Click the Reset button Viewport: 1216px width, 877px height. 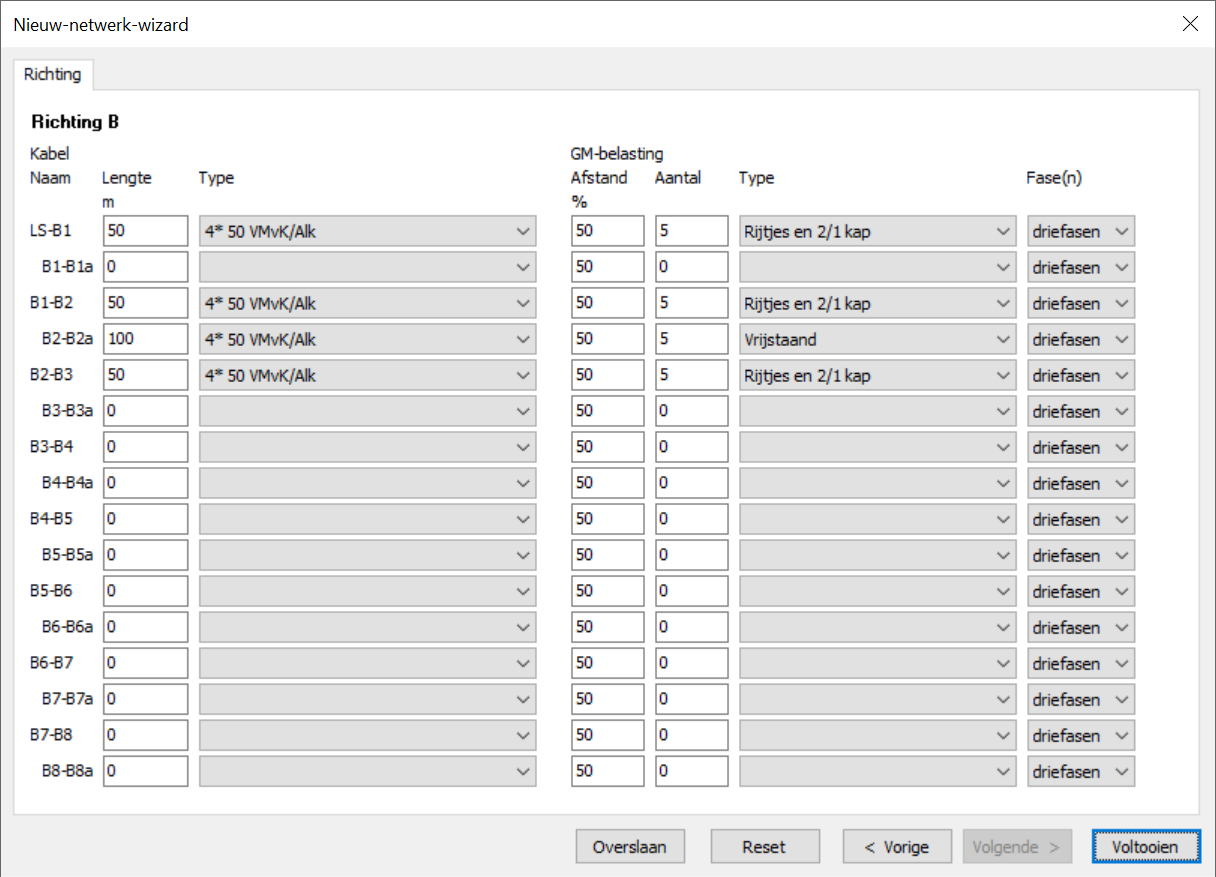tap(765, 847)
